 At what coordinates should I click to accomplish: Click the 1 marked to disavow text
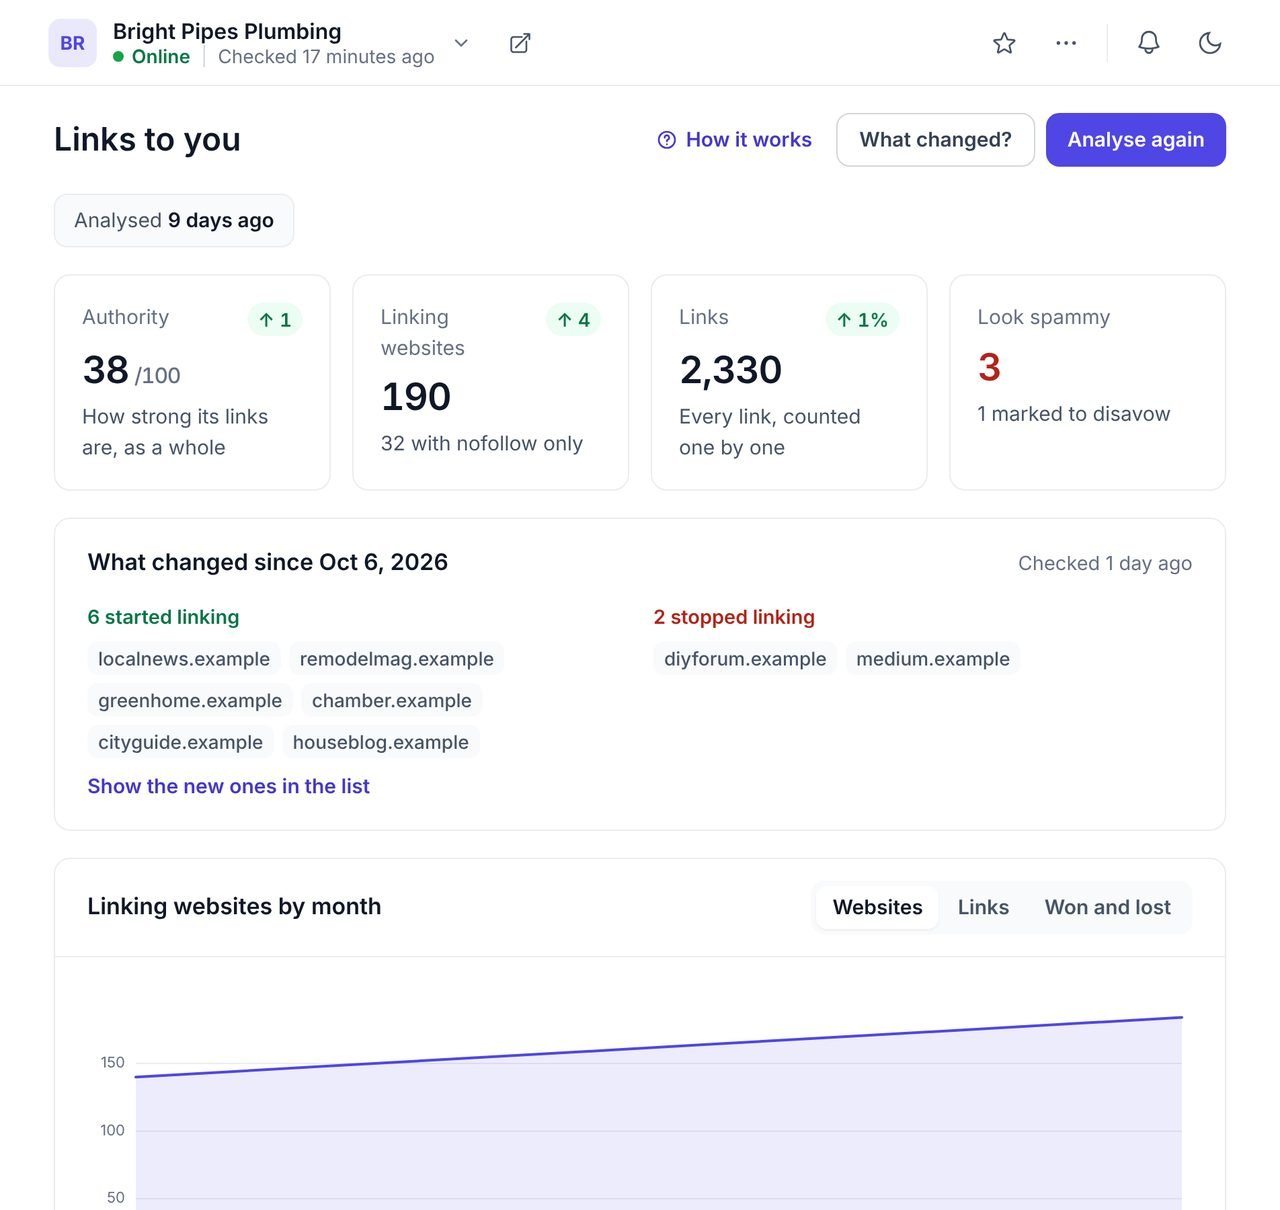1074,414
